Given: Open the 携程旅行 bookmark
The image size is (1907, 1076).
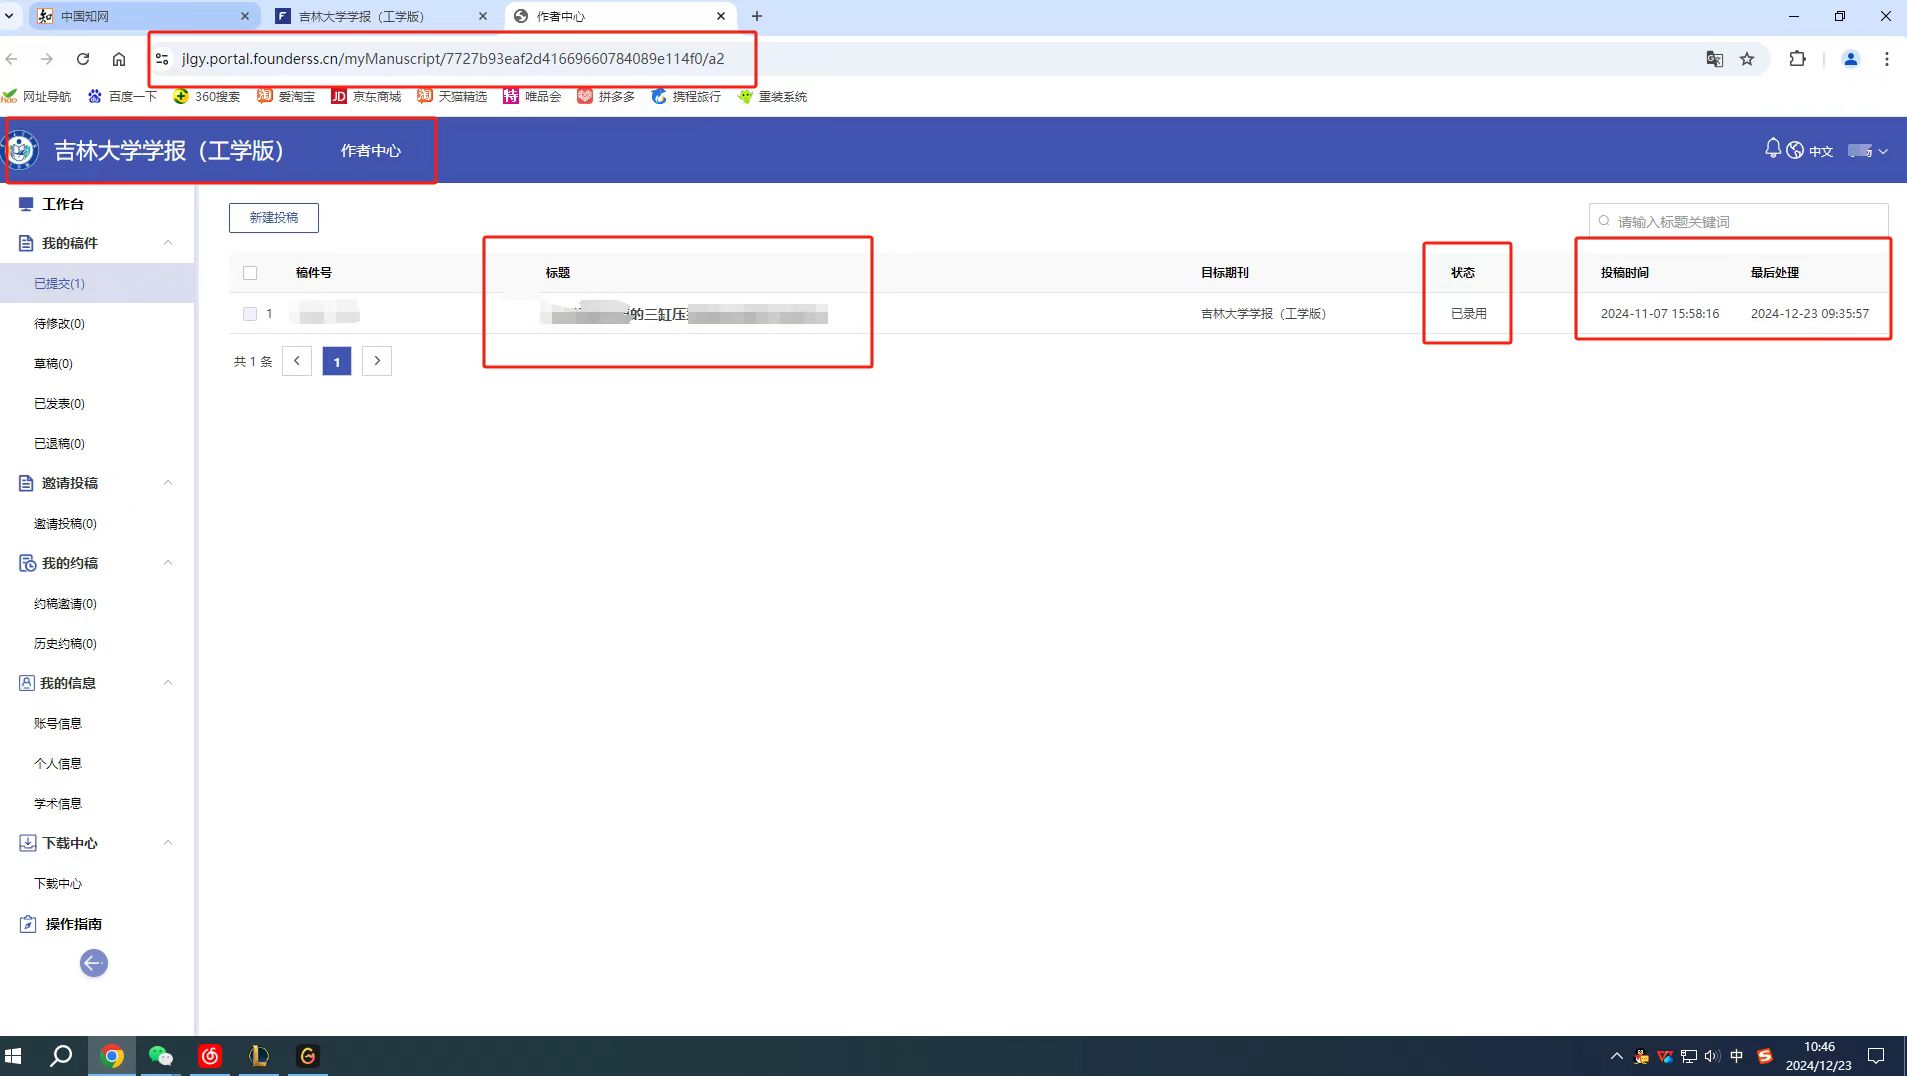Looking at the screenshot, I should pyautogui.click(x=686, y=96).
